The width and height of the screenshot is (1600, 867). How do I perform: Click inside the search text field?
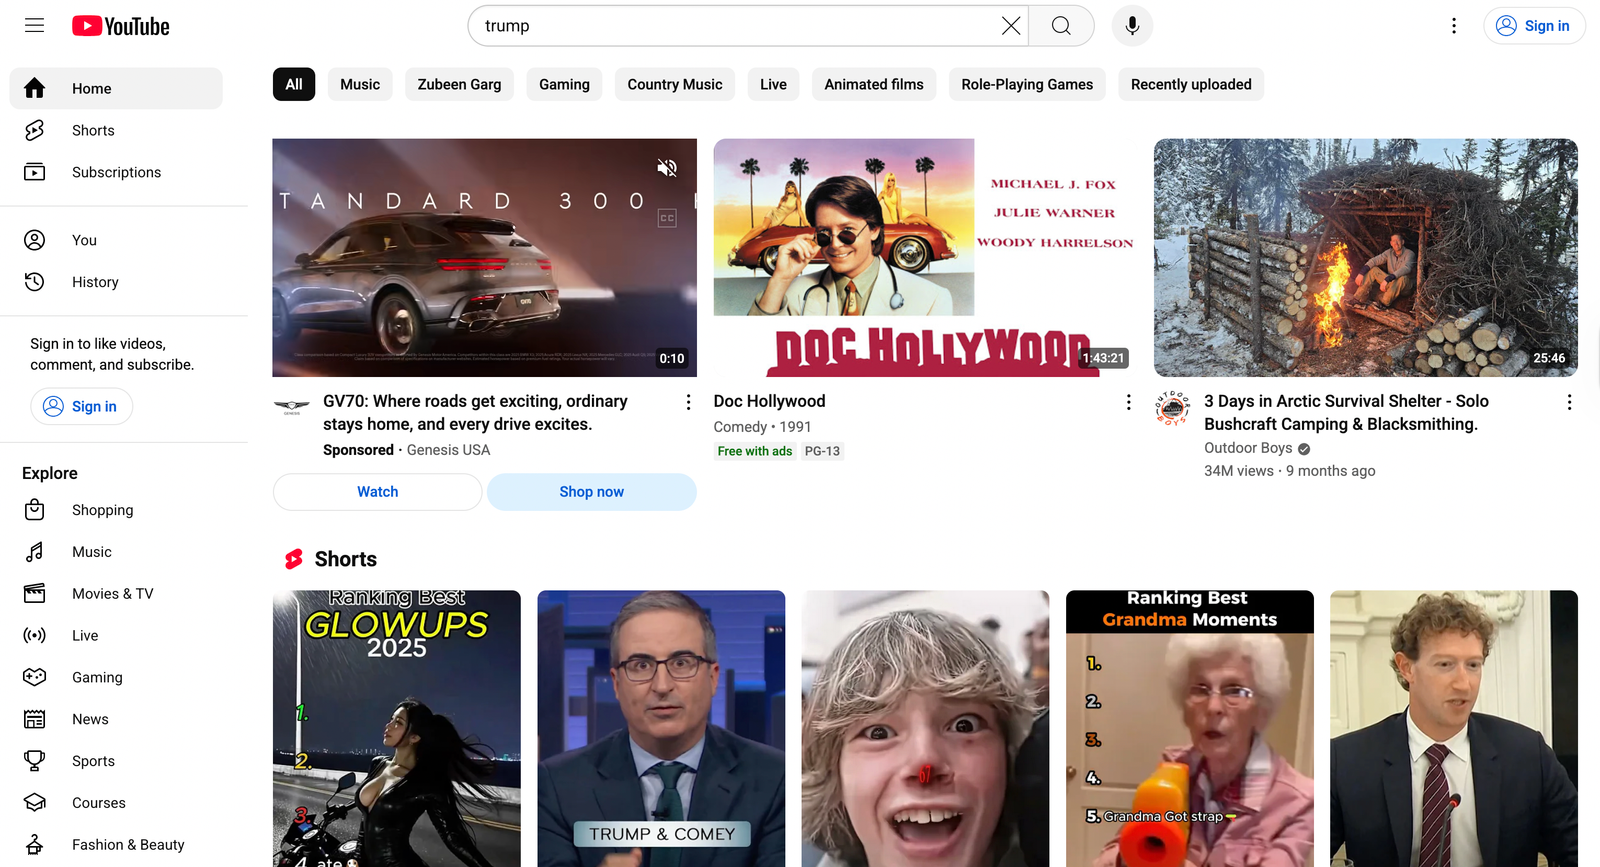click(x=735, y=26)
